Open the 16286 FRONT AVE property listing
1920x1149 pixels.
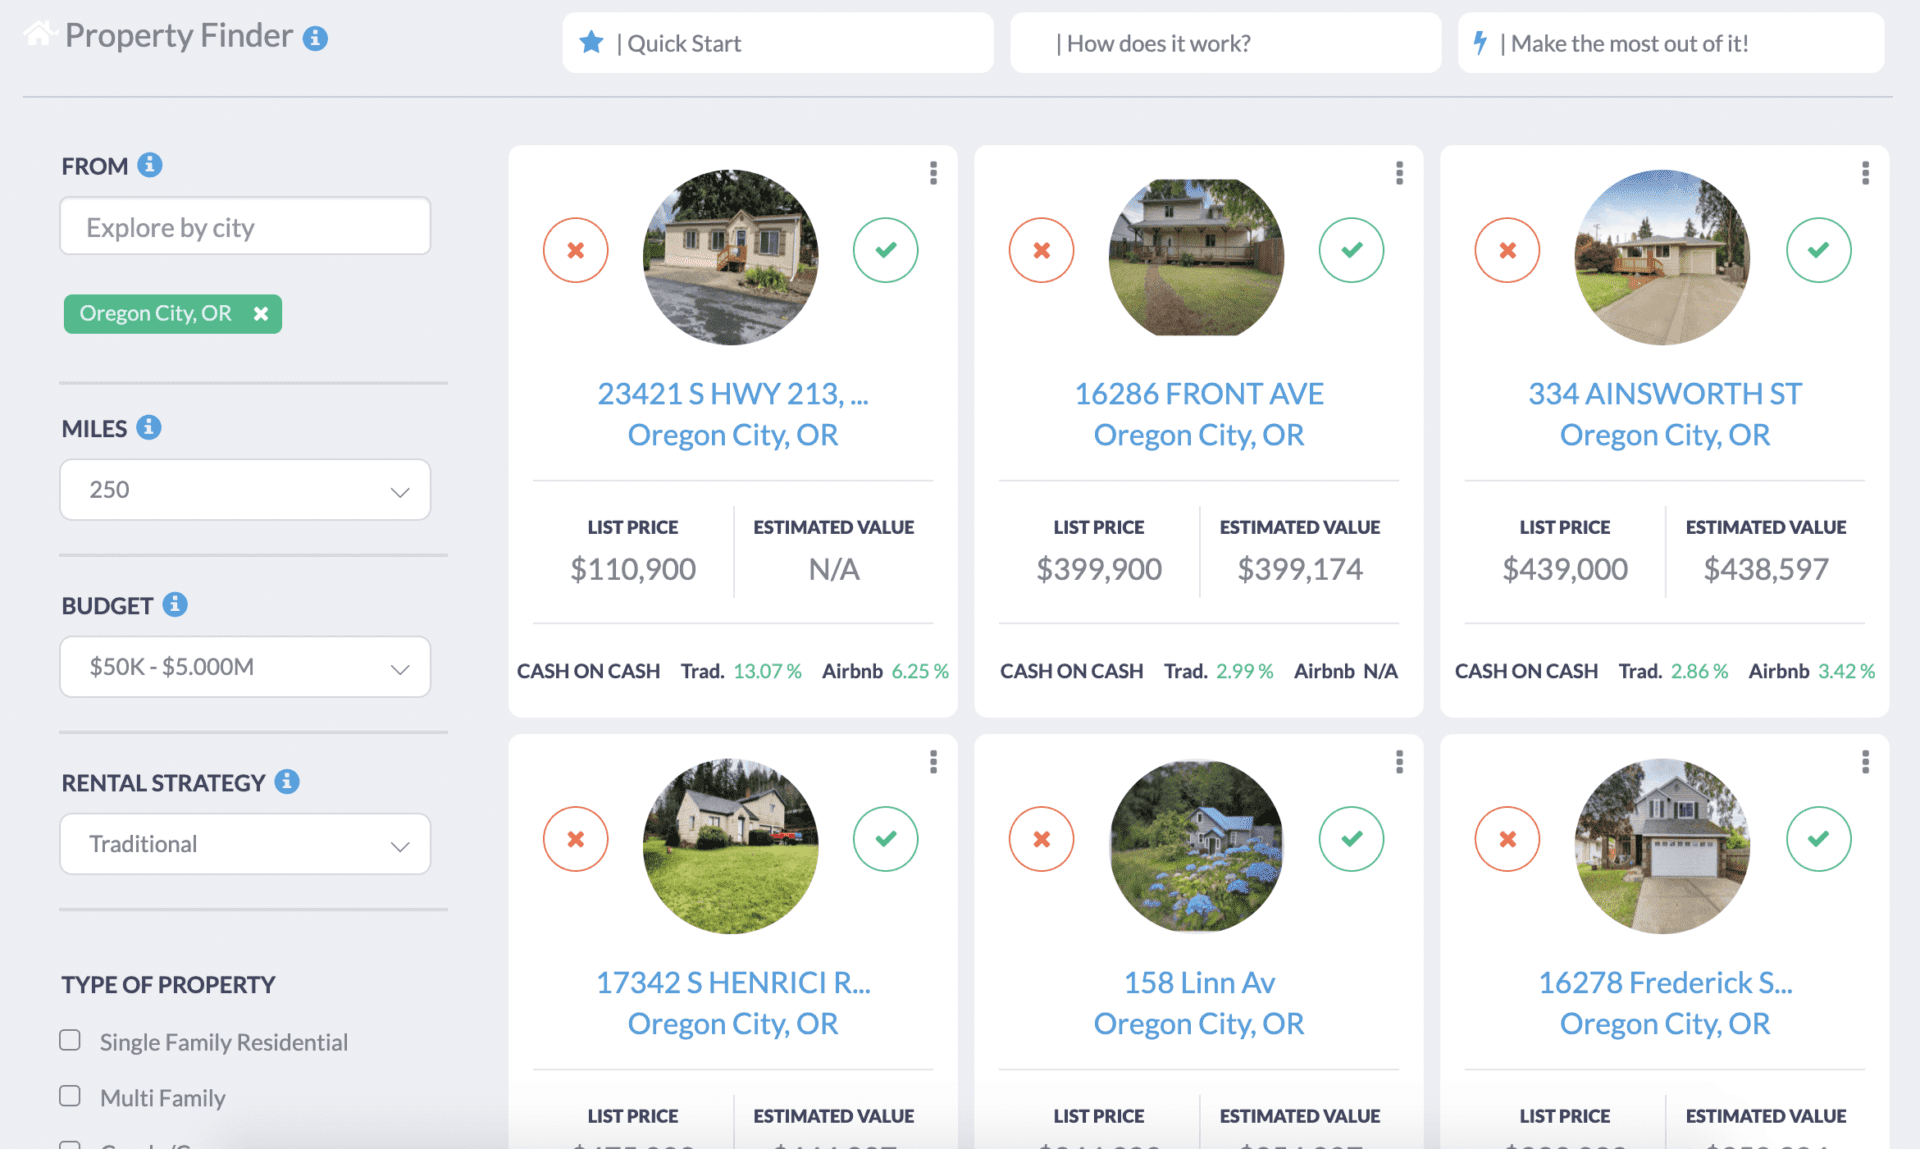pos(1199,393)
